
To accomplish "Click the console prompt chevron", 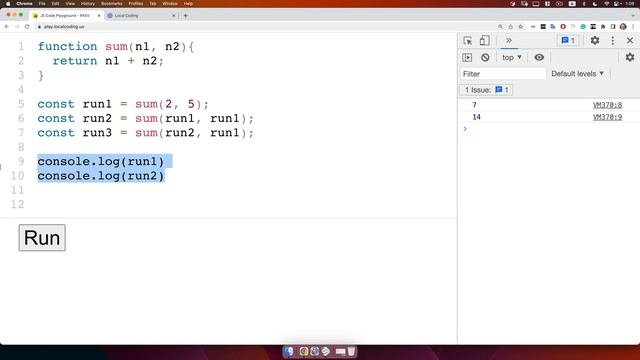I will tap(465, 129).
